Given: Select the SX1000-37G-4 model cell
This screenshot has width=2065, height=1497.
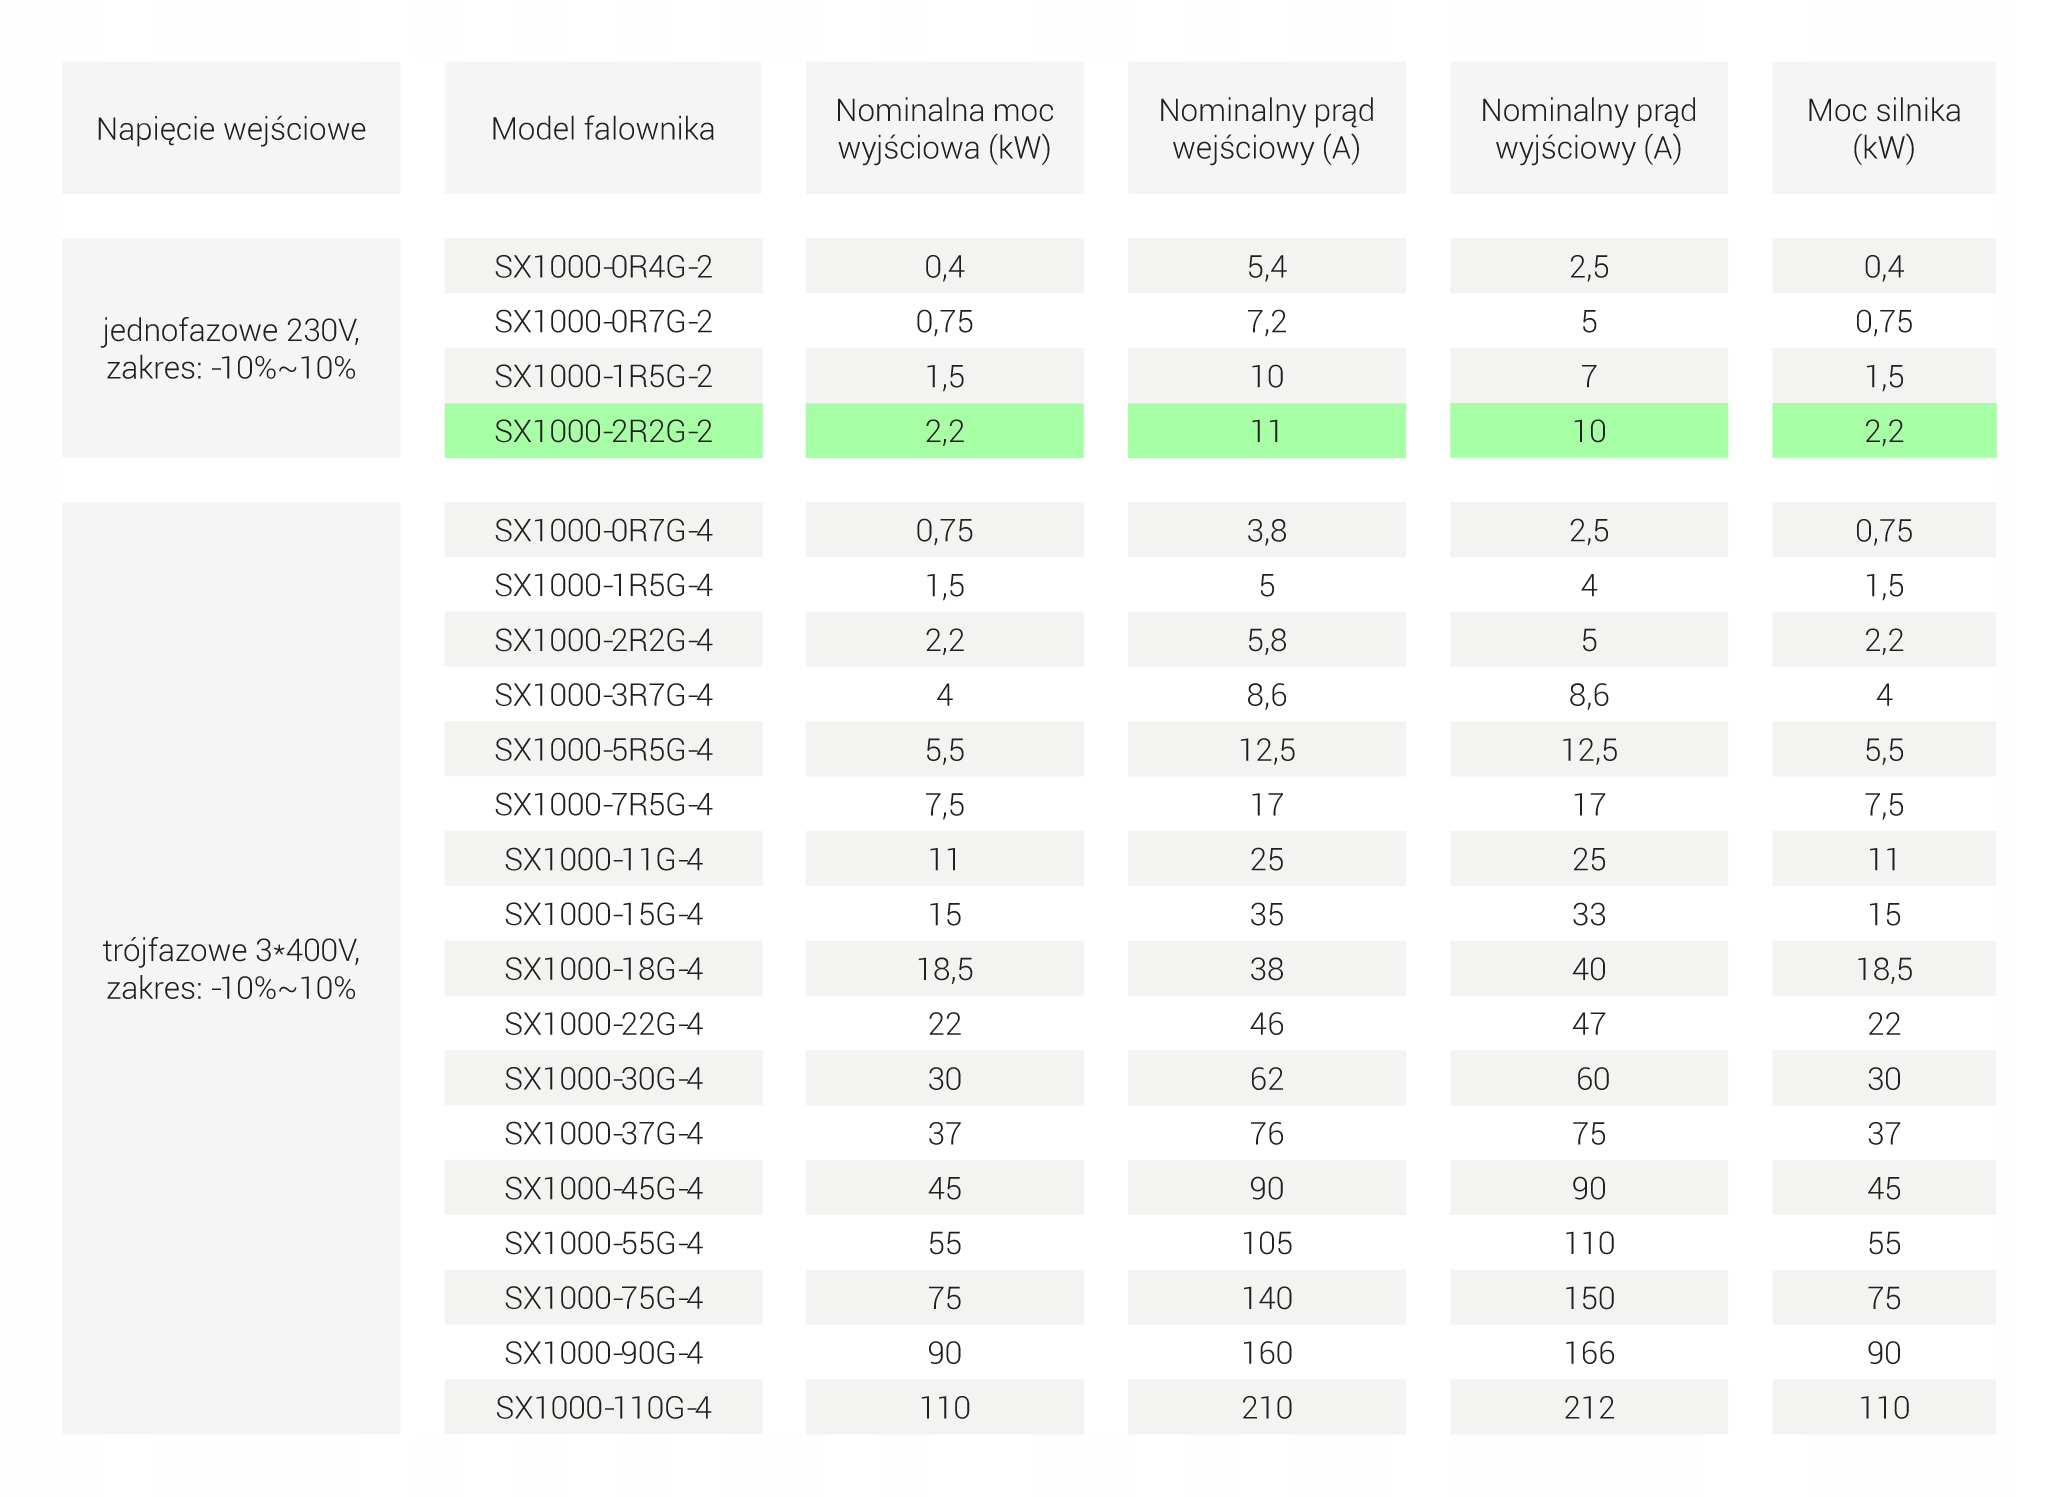Looking at the screenshot, I should click(x=603, y=1133).
